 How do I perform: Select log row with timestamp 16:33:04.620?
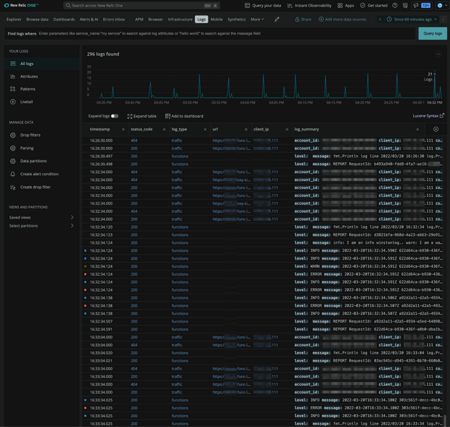(x=263, y=353)
